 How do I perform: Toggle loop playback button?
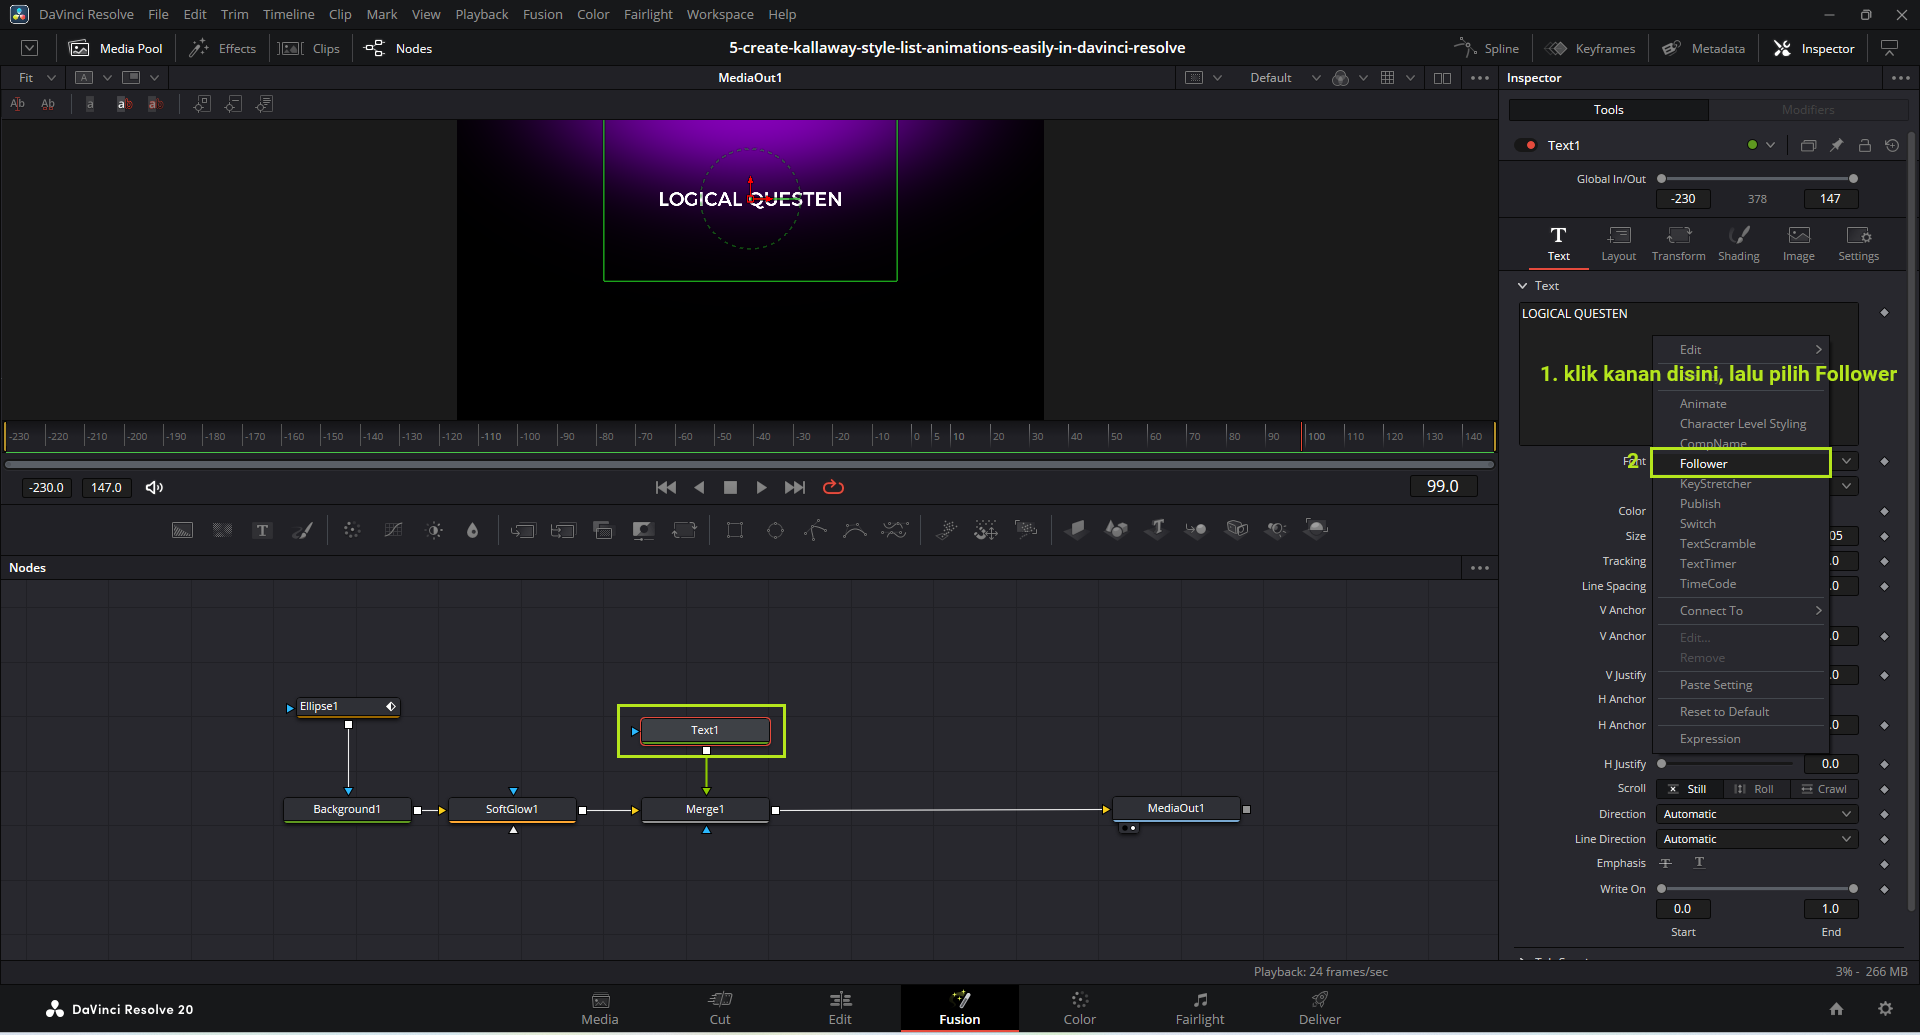pyautogui.click(x=833, y=488)
